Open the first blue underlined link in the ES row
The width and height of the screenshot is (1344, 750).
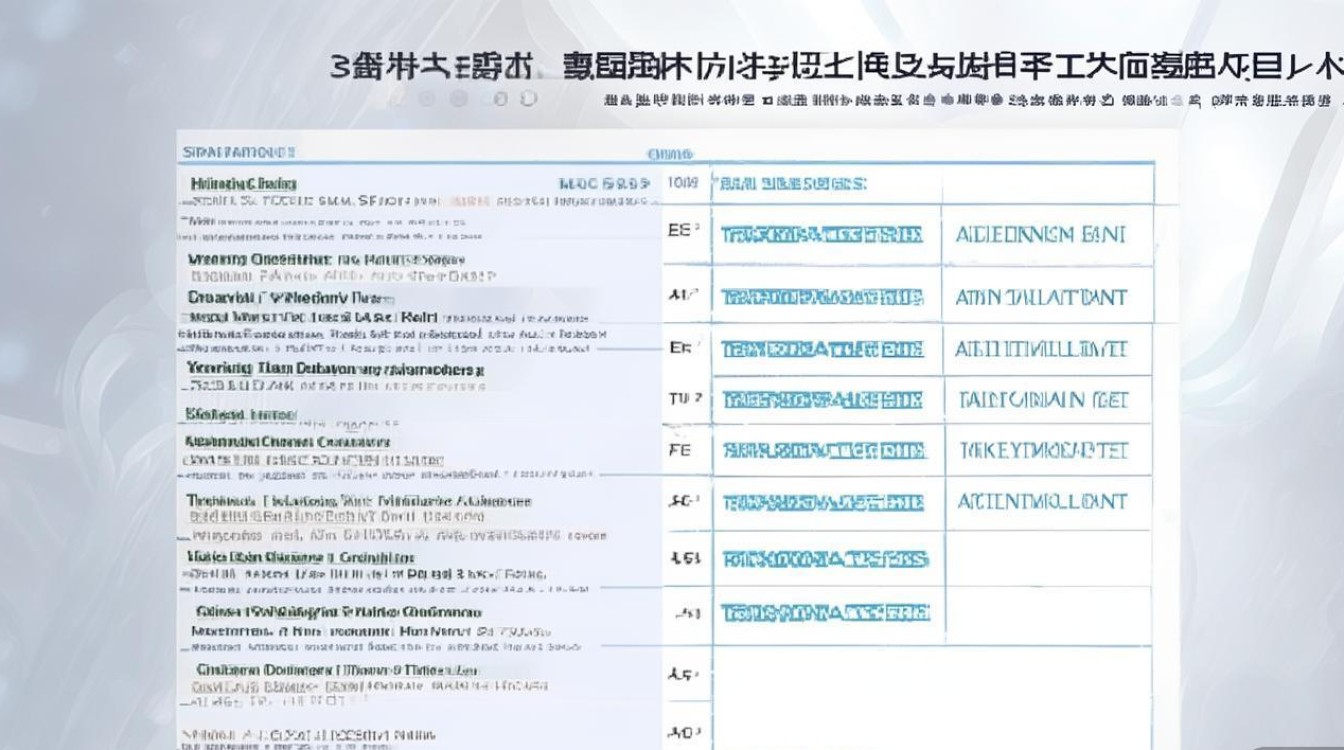(x=824, y=236)
